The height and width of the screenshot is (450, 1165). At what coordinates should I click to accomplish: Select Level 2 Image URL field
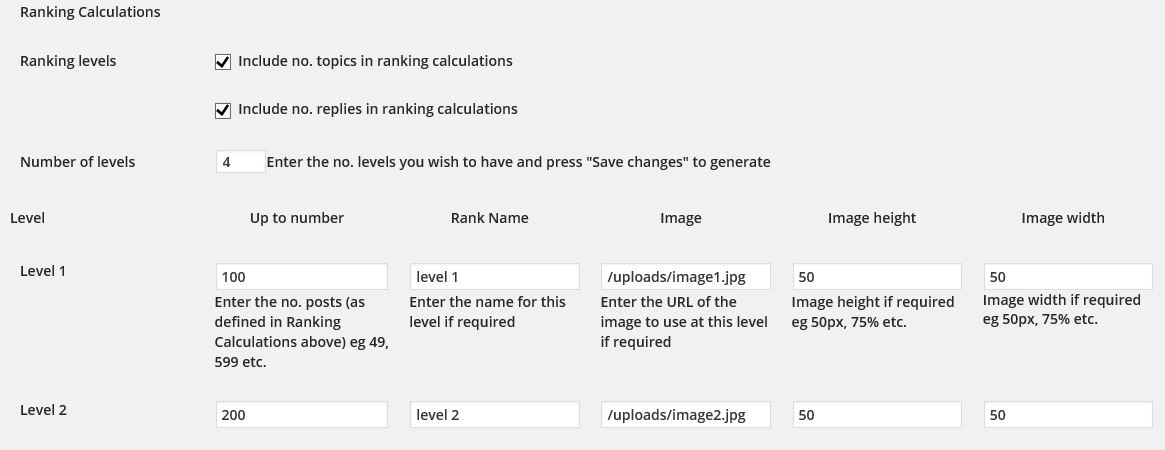[685, 415]
